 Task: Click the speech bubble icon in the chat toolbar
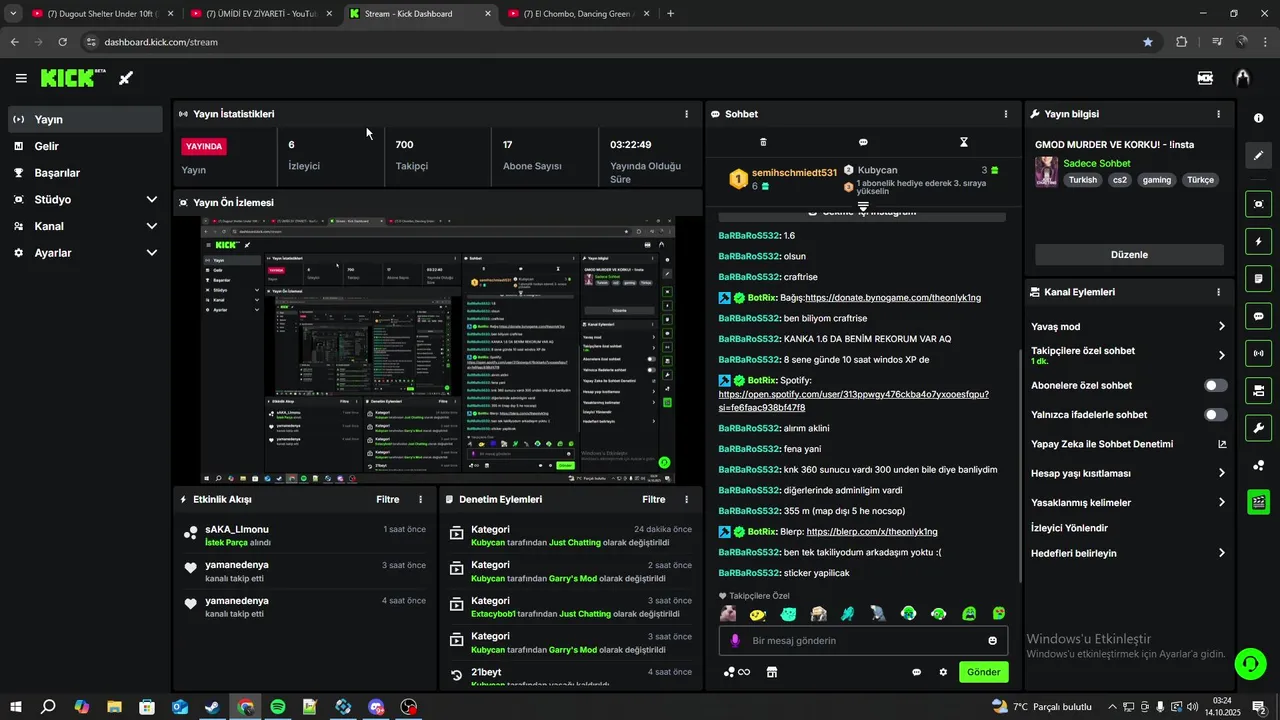coord(863,142)
